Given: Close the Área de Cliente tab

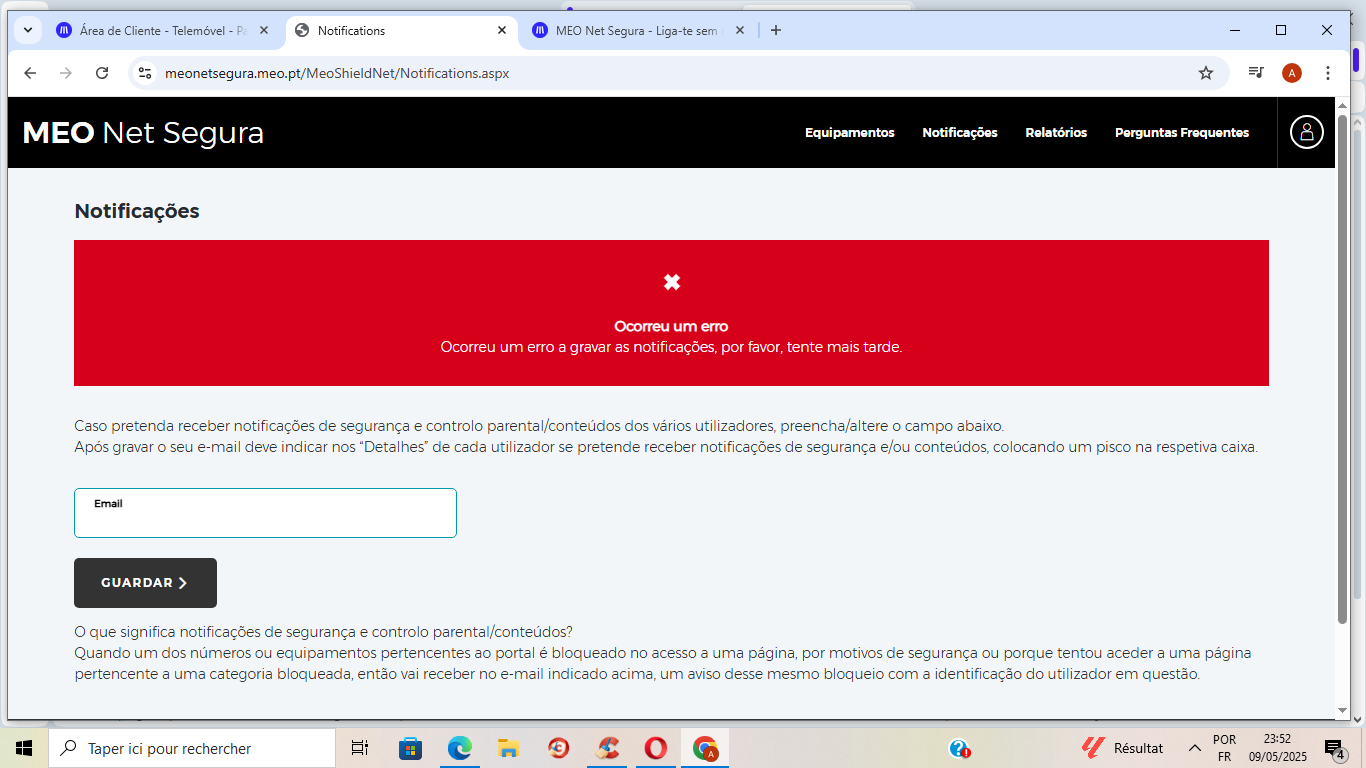Looking at the screenshot, I should [264, 31].
